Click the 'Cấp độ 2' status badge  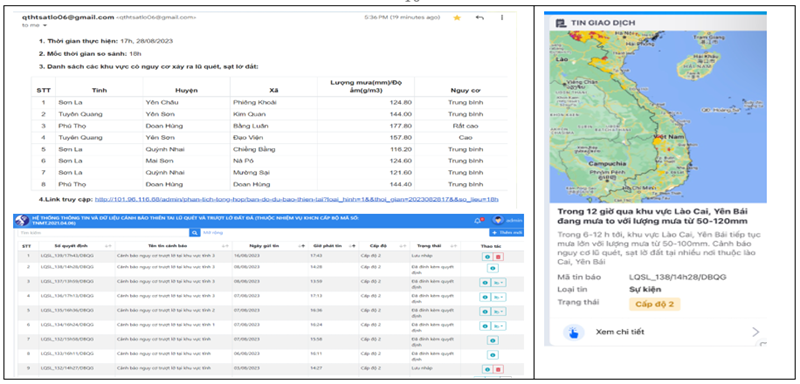click(x=654, y=304)
